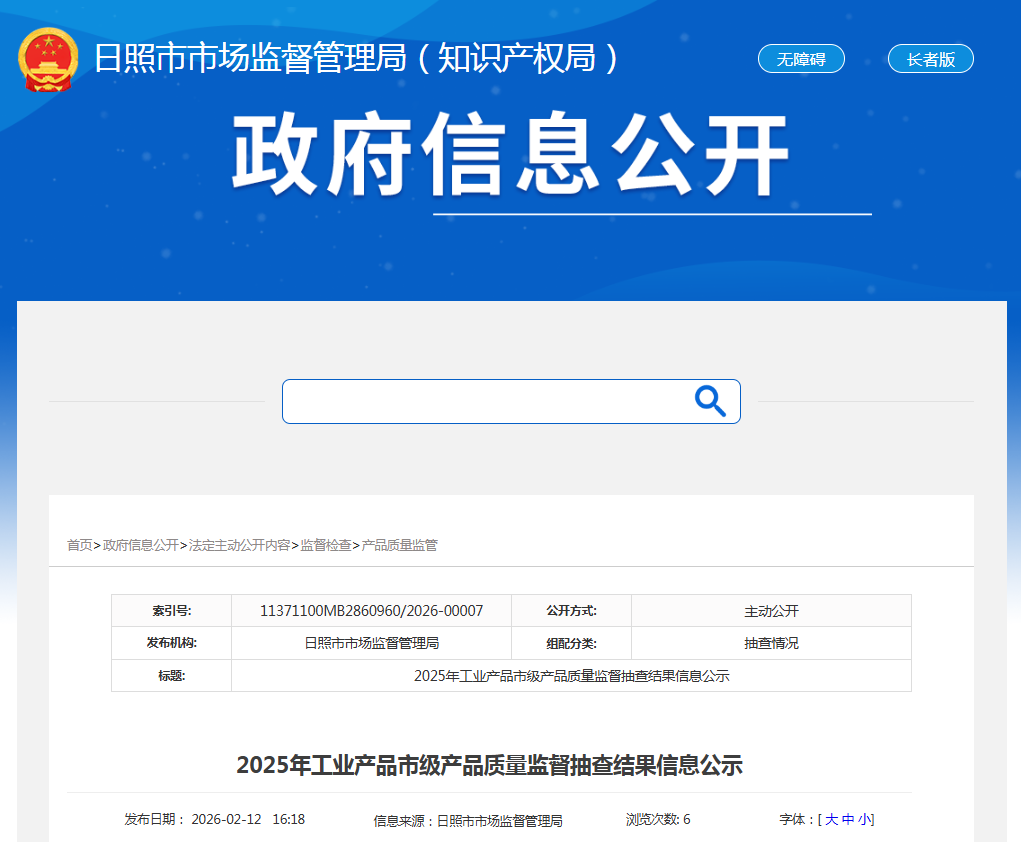Screen dimensions: 1021x842
Task: Click the national emblem logo in header
Action: tap(48, 59)
